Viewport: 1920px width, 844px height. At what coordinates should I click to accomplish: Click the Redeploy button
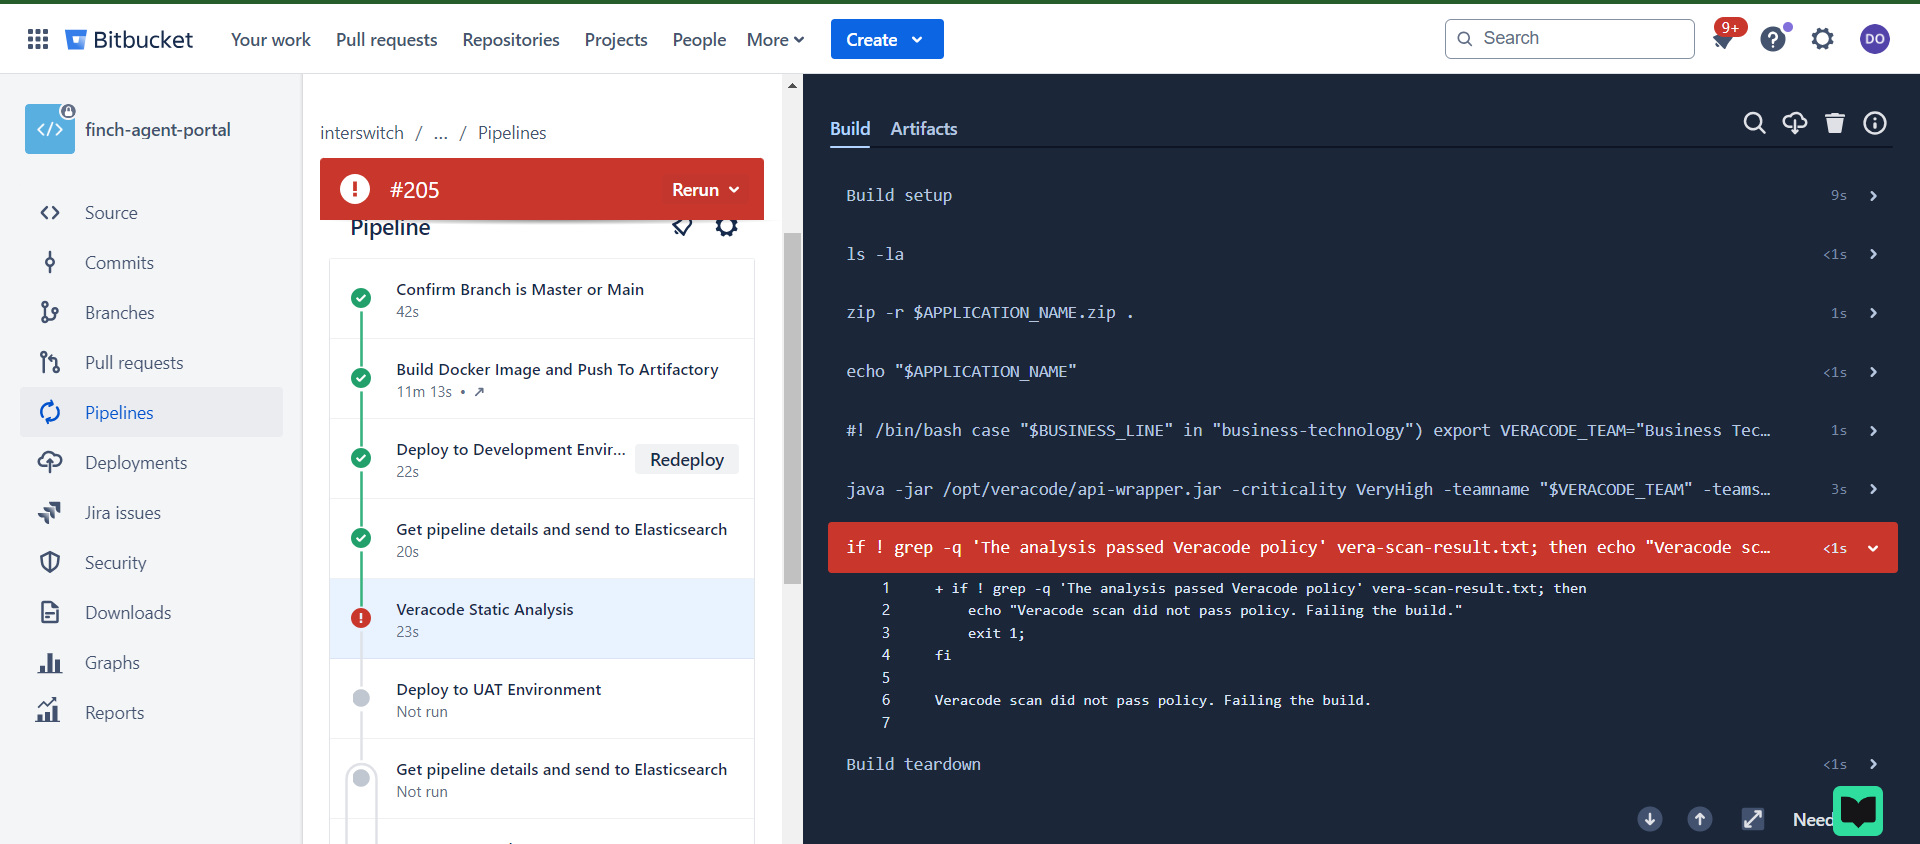(687, 460)
